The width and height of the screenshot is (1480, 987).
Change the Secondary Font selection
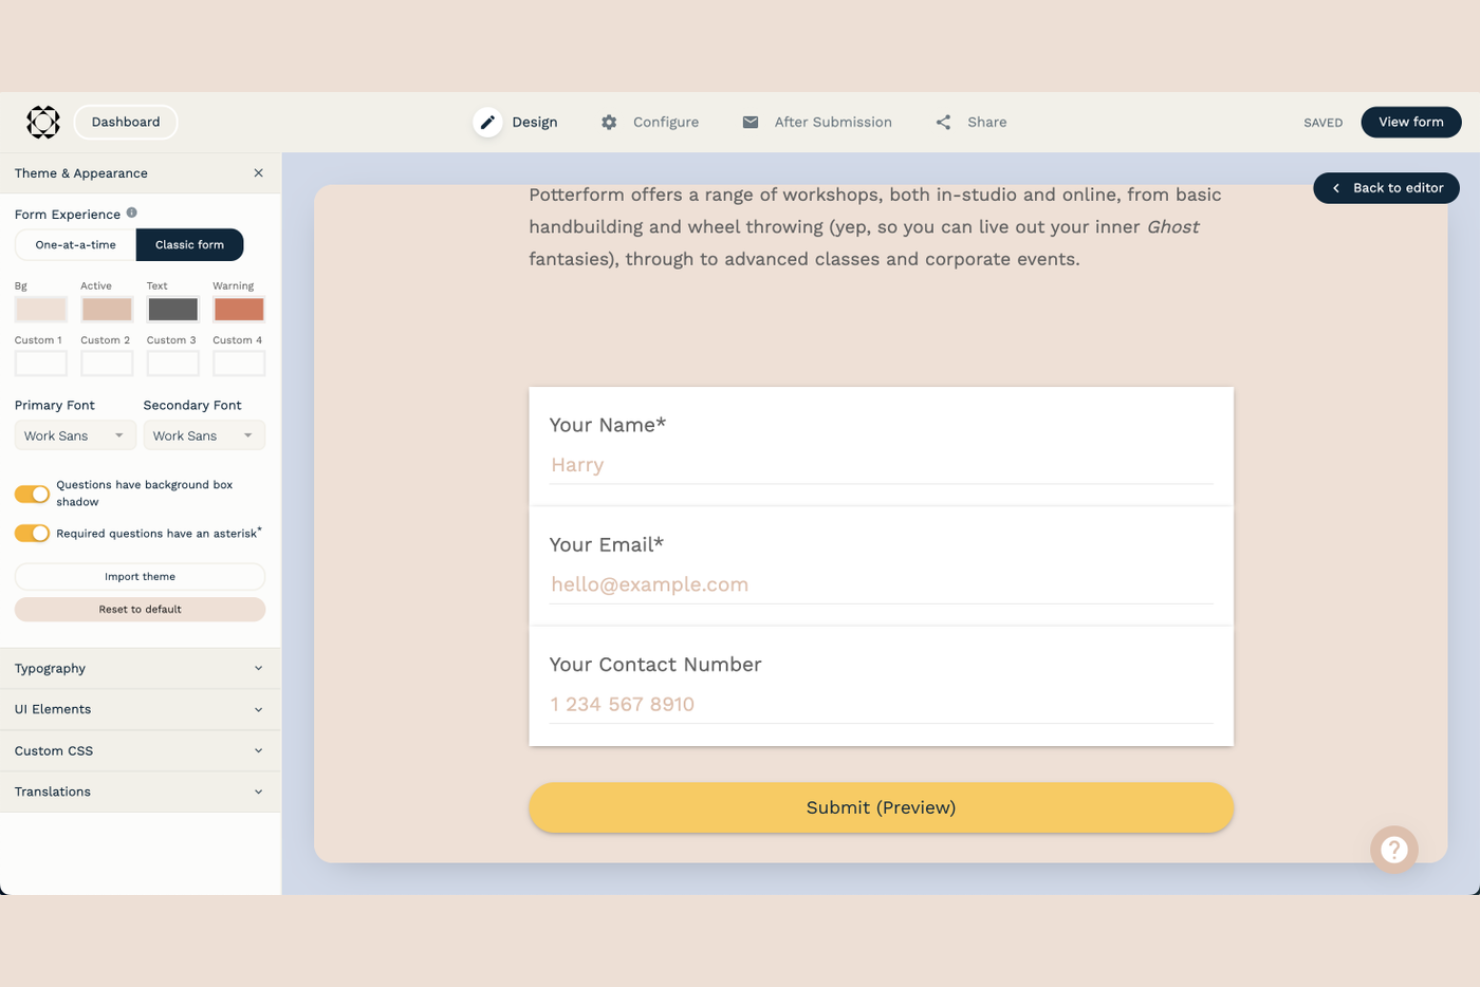(x=203, y=435)
